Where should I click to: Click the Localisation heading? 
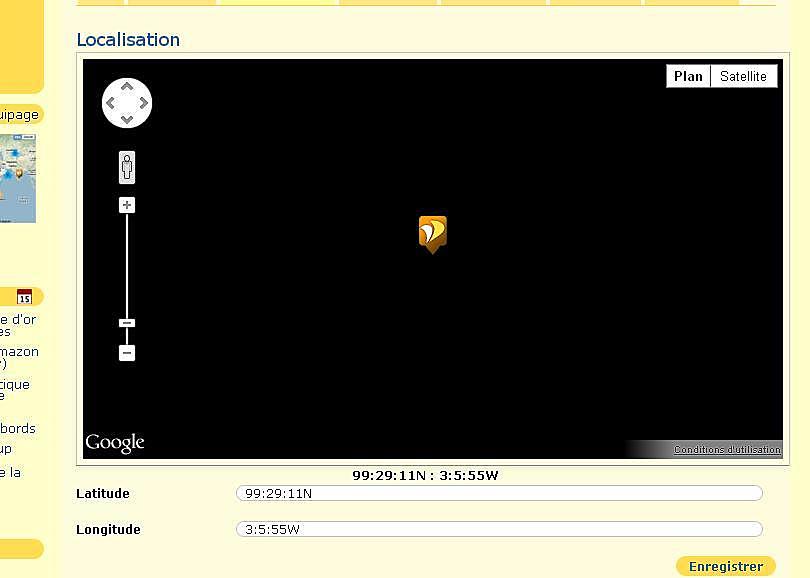[x=128, y=40]
